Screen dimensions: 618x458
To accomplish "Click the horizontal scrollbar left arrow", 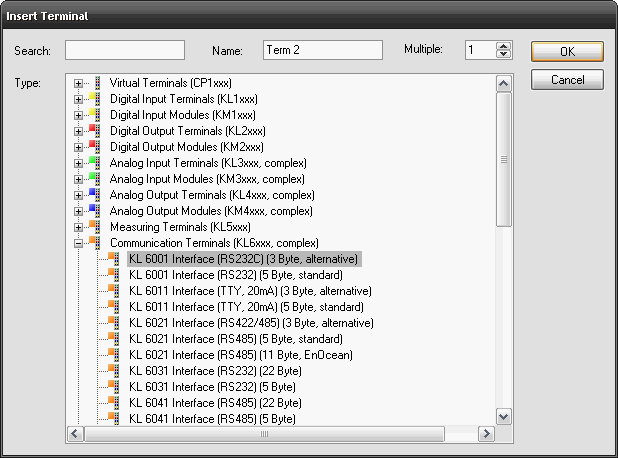I will [75, 434].
